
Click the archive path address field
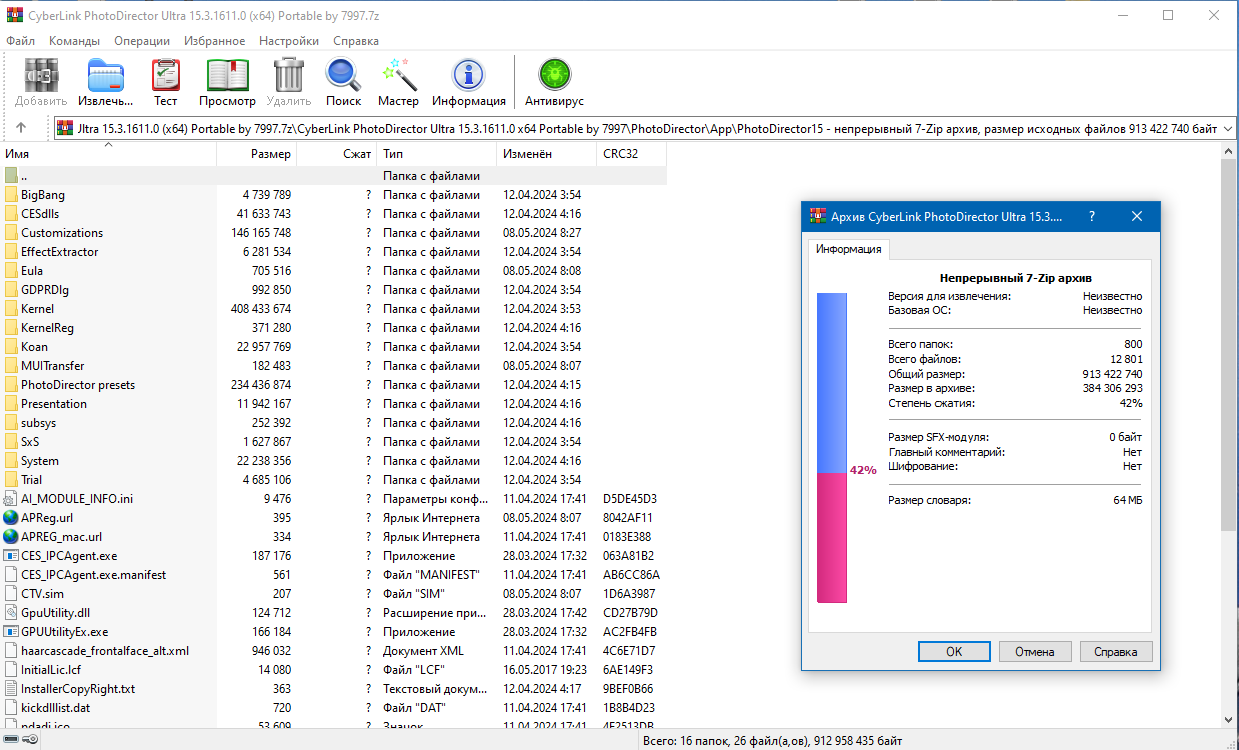point(645,128)
